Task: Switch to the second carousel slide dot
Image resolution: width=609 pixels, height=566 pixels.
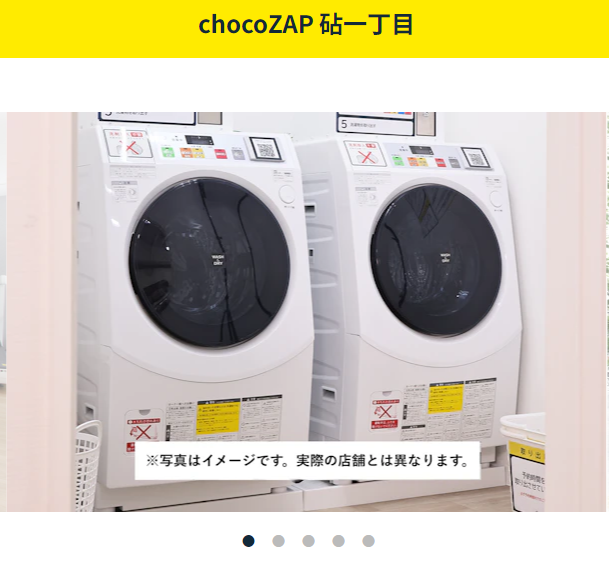Action: pos(278,541)
